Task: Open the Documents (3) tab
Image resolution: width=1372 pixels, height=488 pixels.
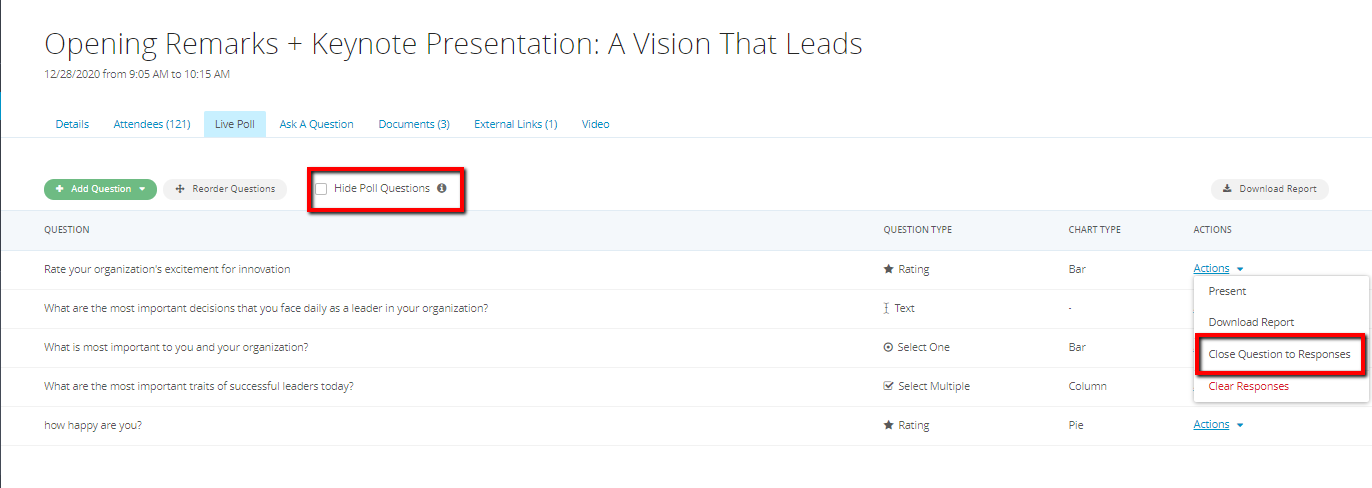Action: click(x=414, y=124)
